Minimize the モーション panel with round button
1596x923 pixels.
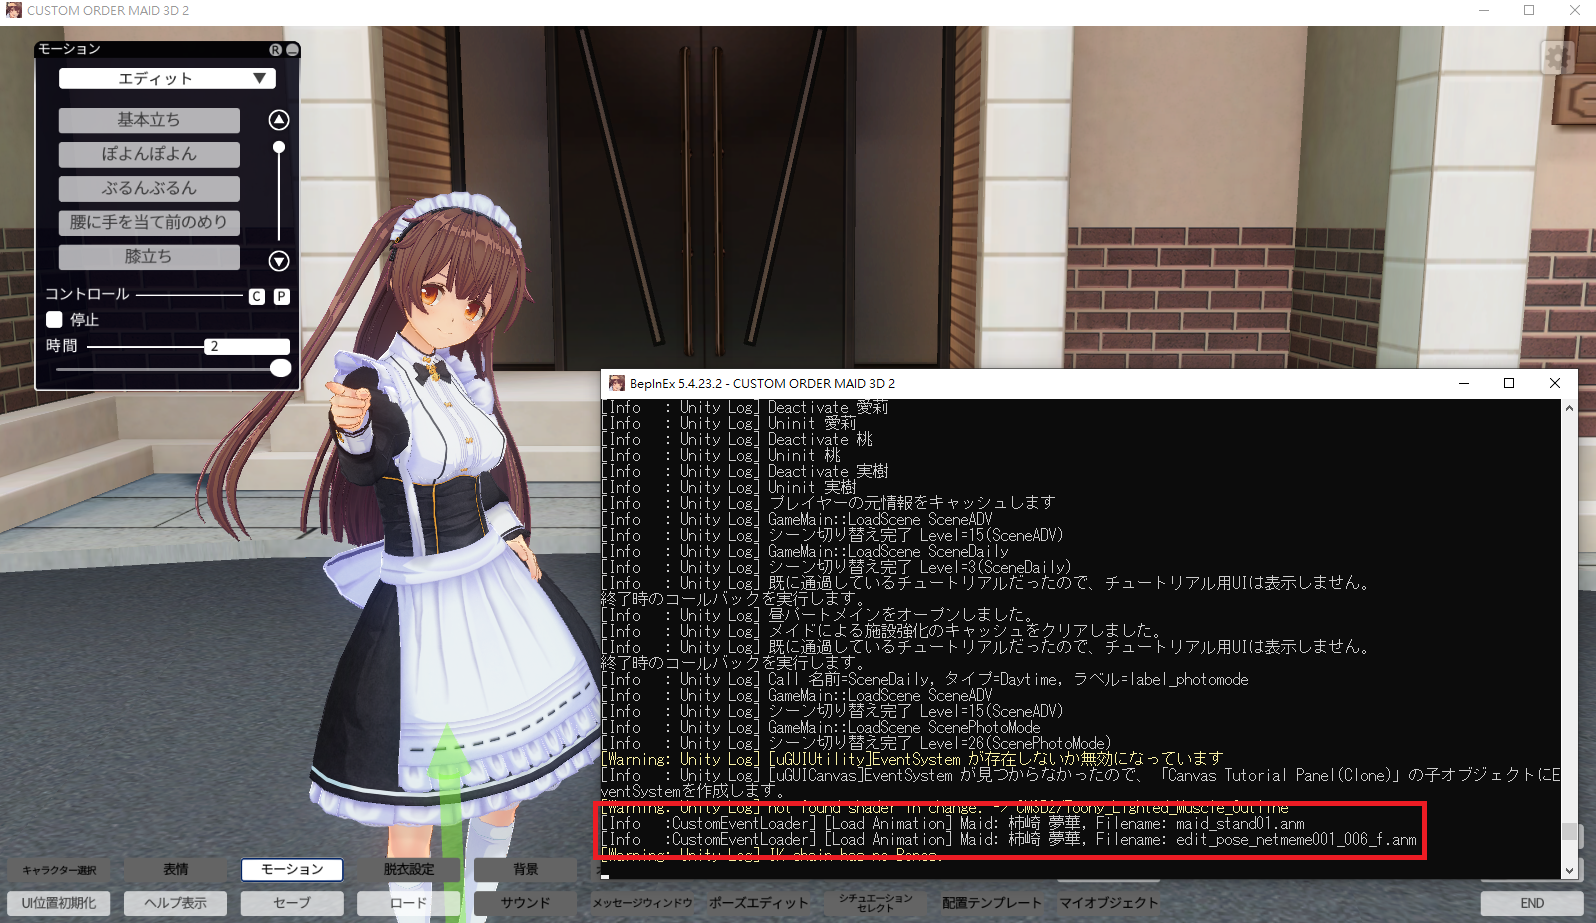[292, 49]
